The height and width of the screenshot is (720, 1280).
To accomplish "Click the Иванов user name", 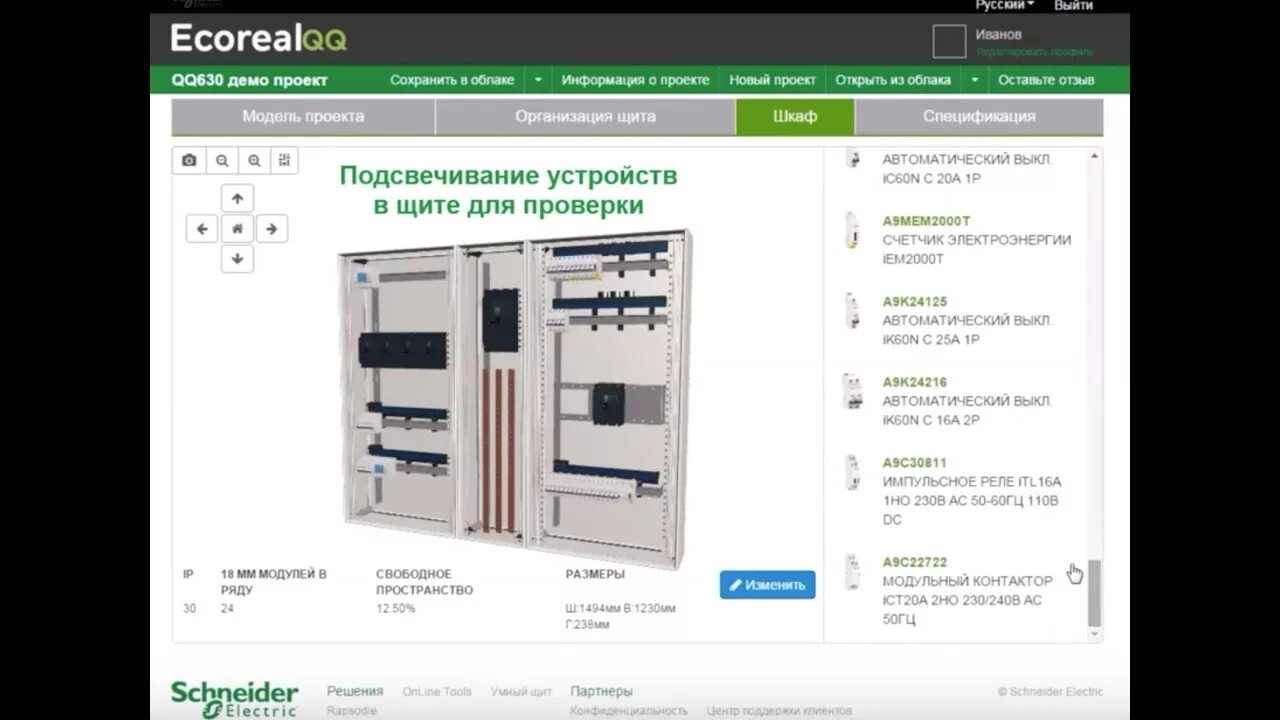I will point(998,34).
